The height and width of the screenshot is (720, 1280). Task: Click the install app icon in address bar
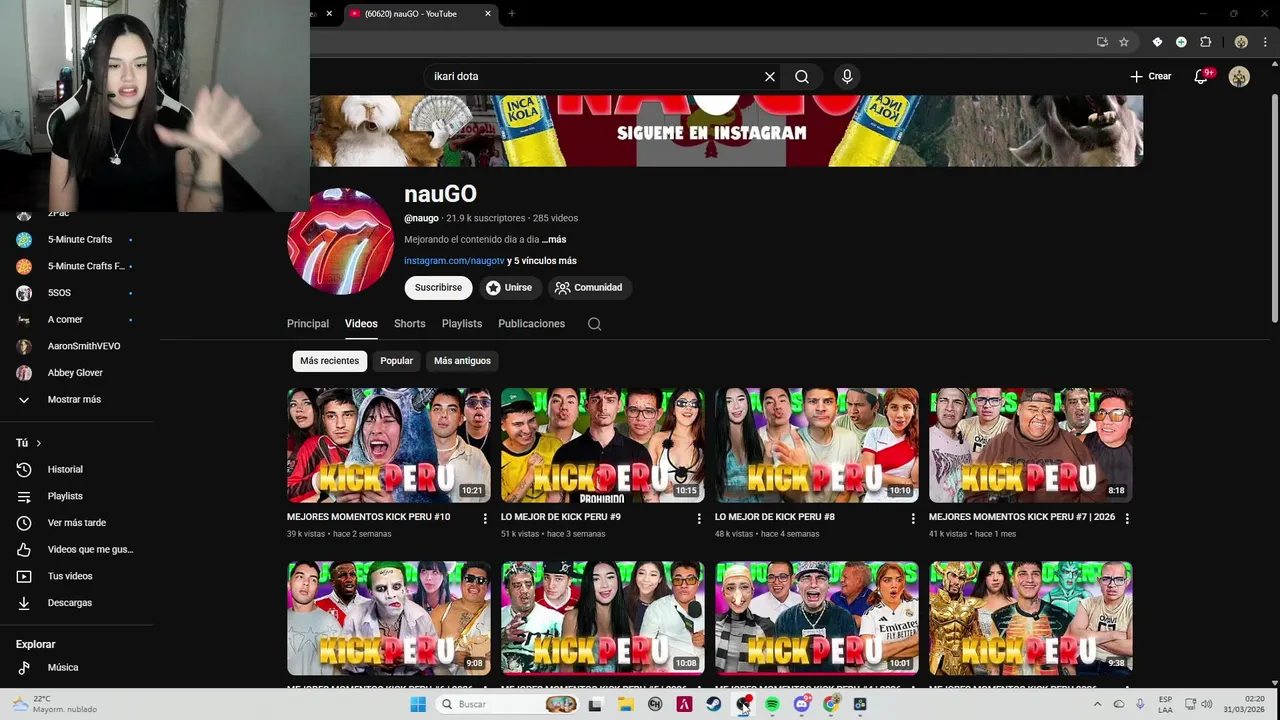(1102, 42)
